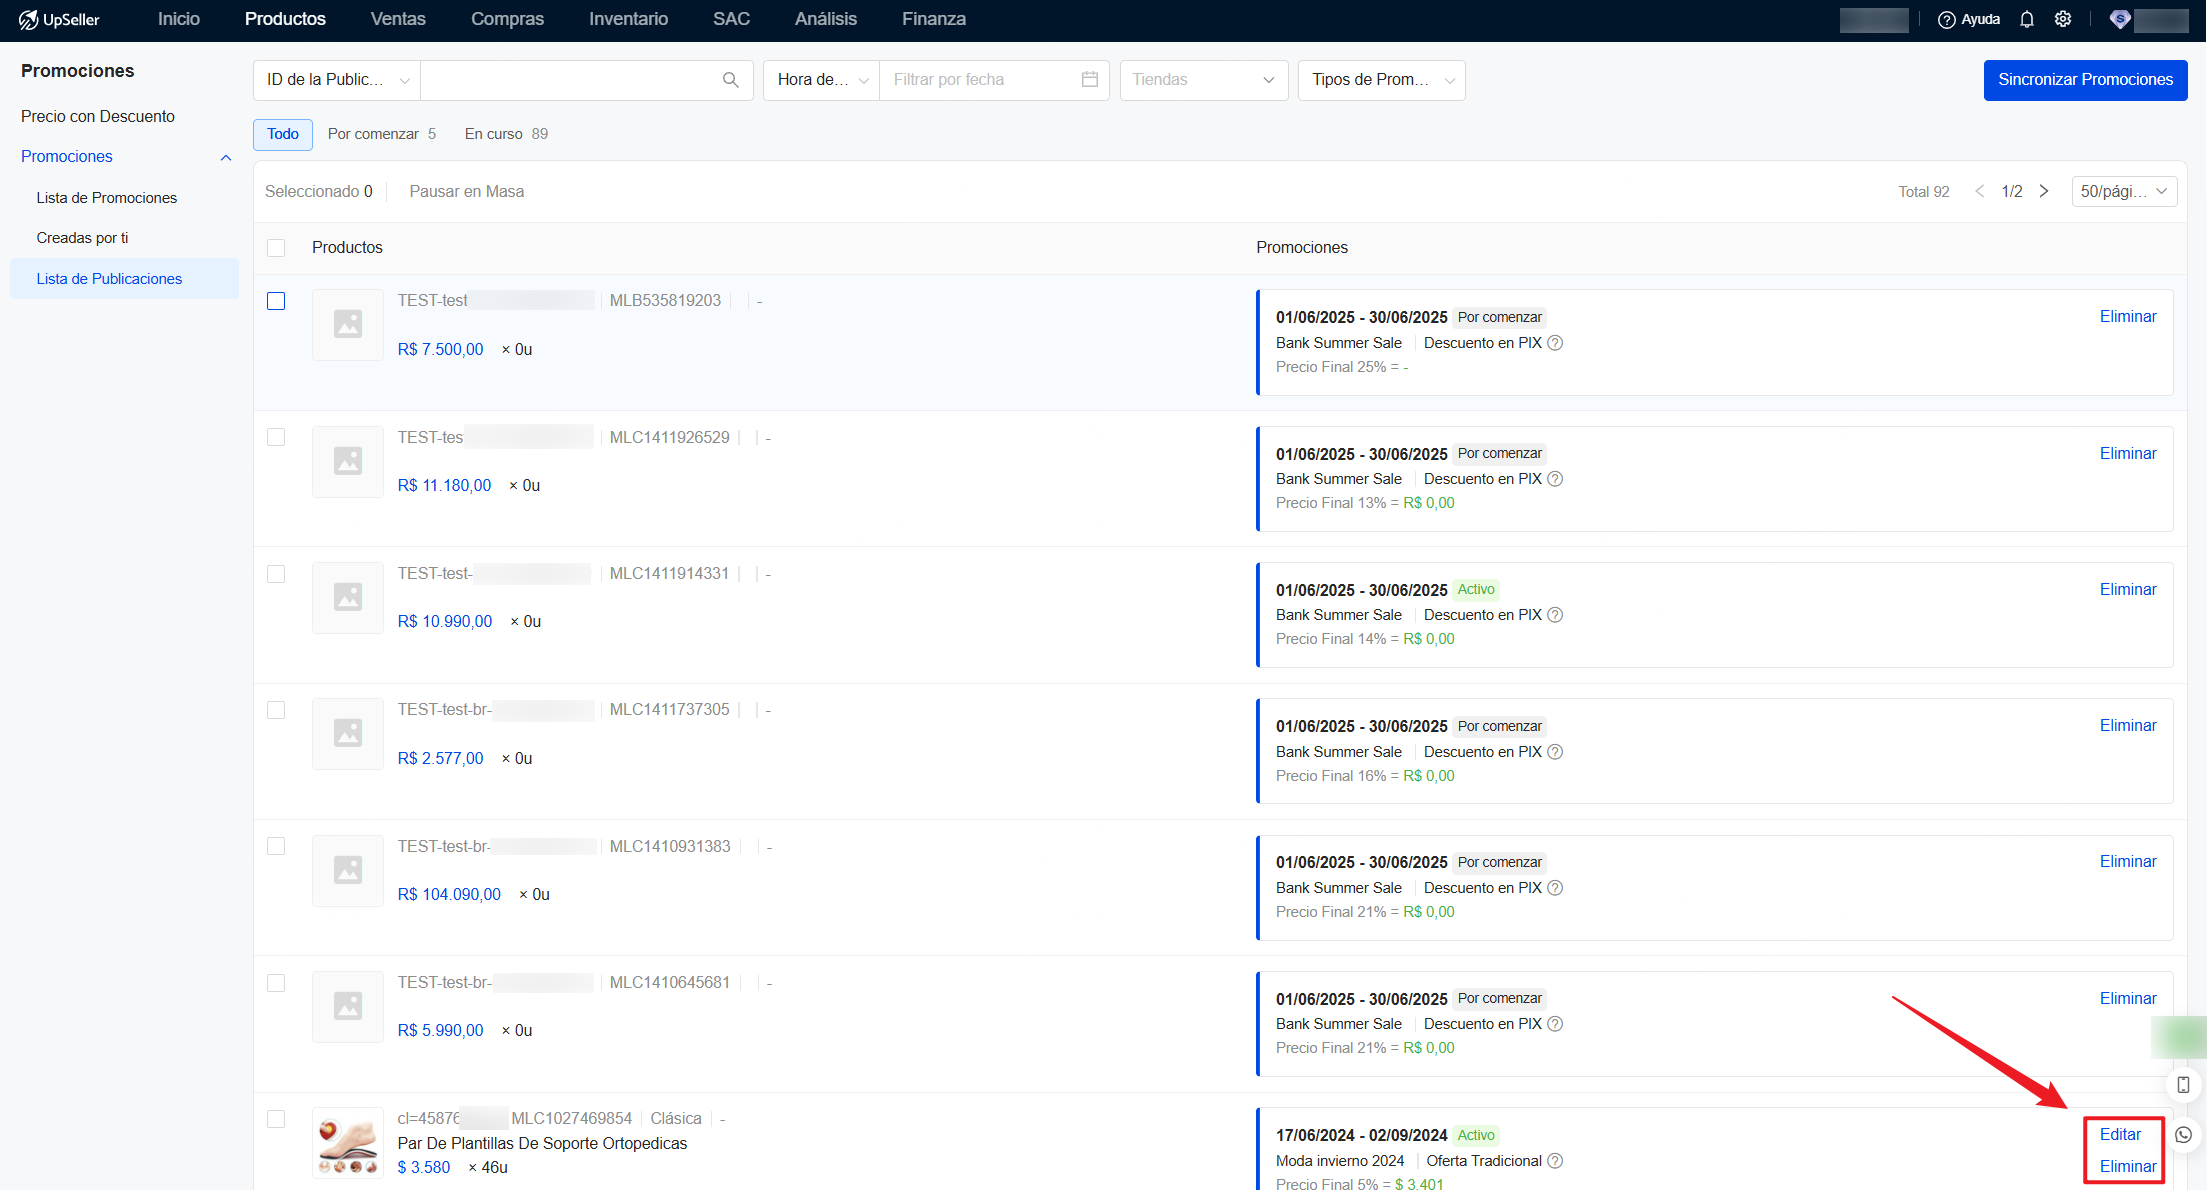Viewport: 2207px width, 1190px height.
Task: Open the Inventario menu
Action: [x=628, y=19]
